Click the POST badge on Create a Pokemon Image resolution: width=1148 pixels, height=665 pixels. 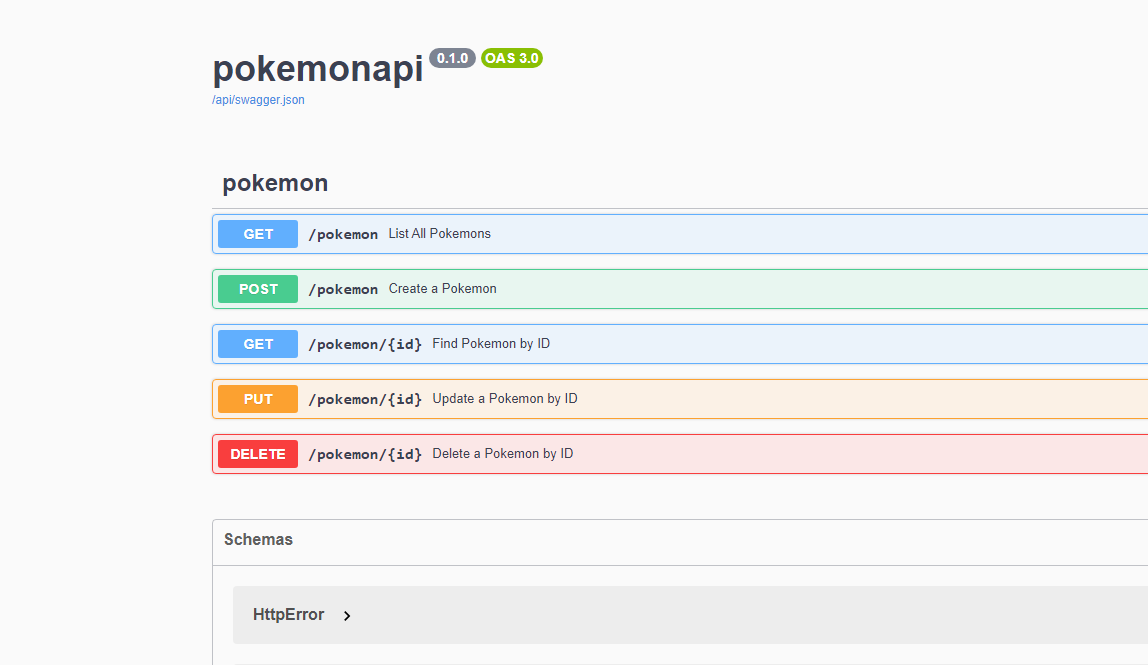[x=257, y=288]
